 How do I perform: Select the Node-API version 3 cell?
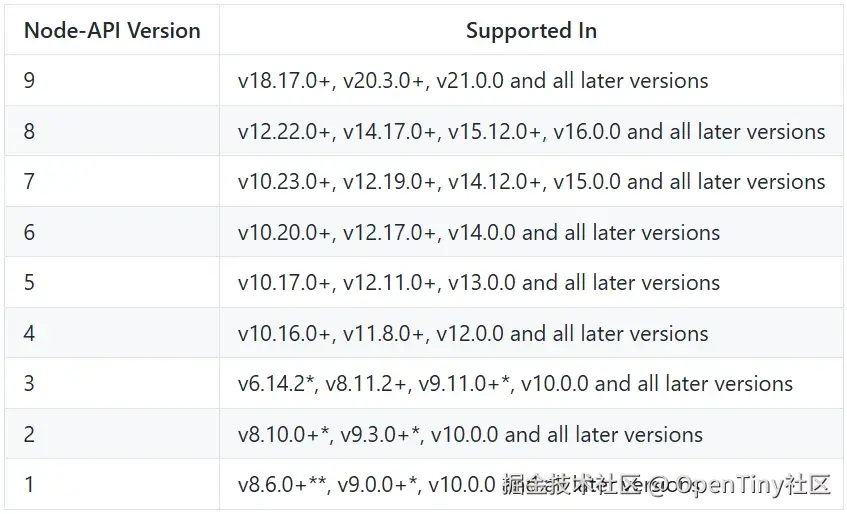click(x=112, y=383)
